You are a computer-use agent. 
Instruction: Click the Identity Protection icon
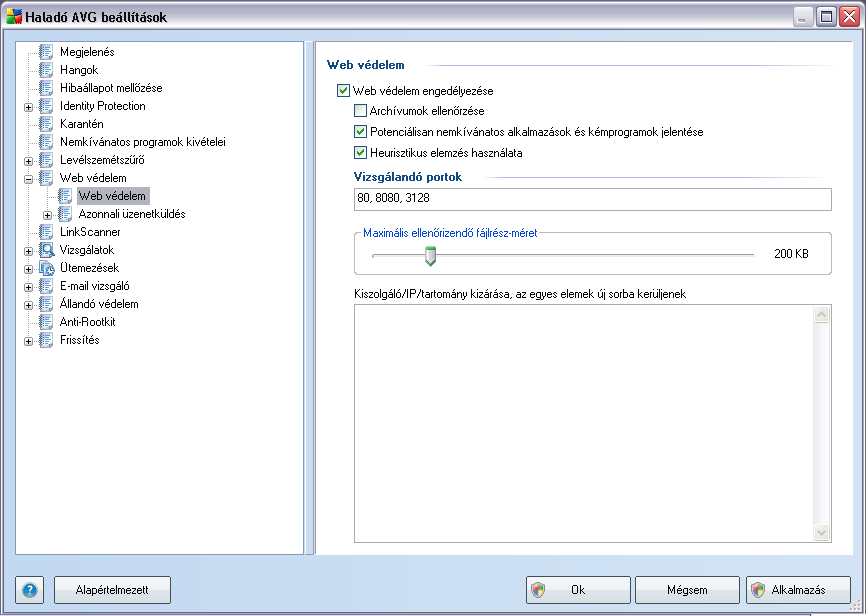click(46, 106)
